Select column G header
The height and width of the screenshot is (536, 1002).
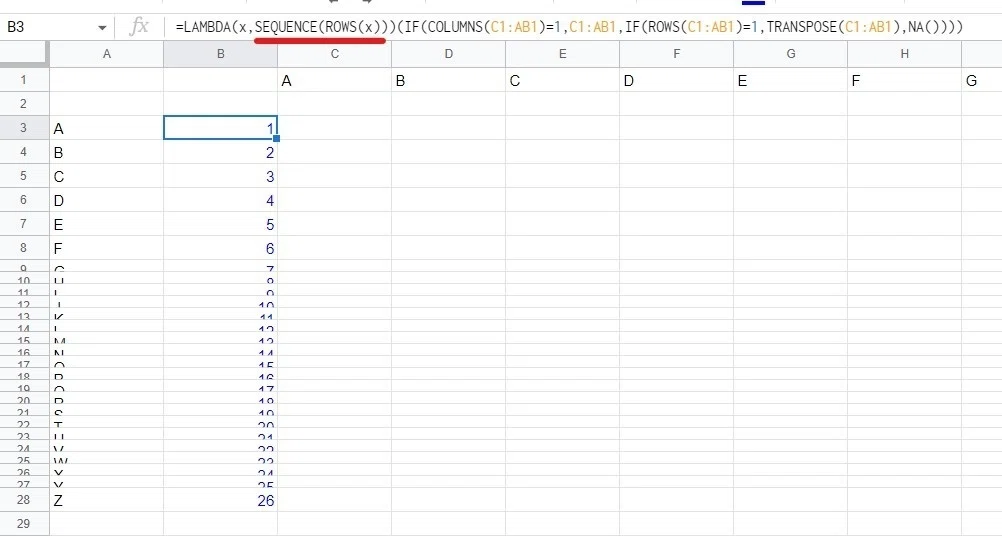(x=790, y=54)
